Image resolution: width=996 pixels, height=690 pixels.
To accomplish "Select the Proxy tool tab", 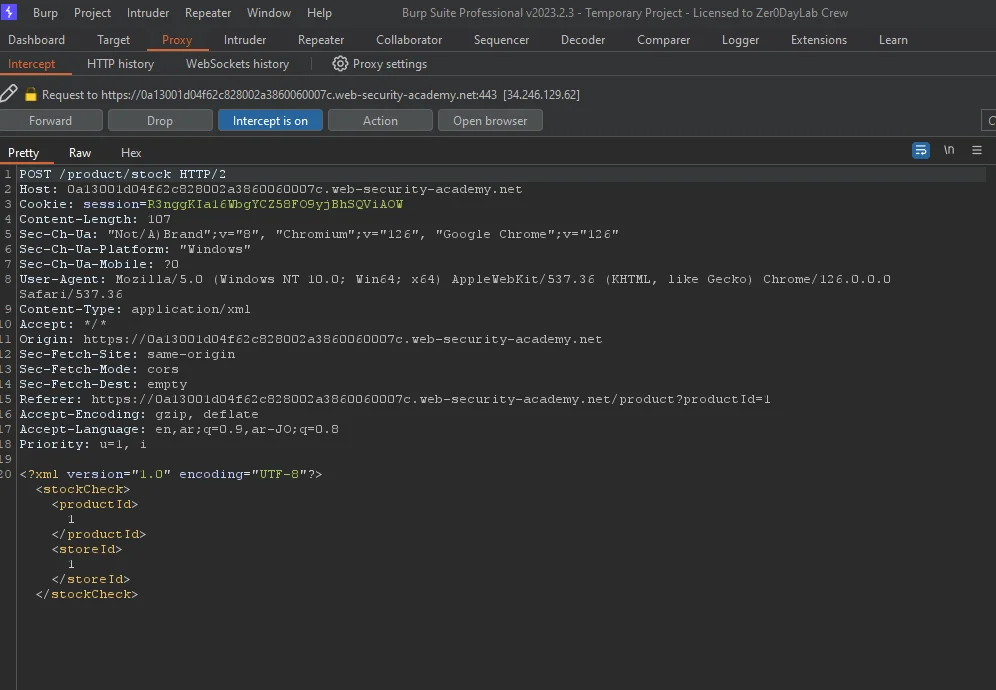I will [x=177, y=39].
